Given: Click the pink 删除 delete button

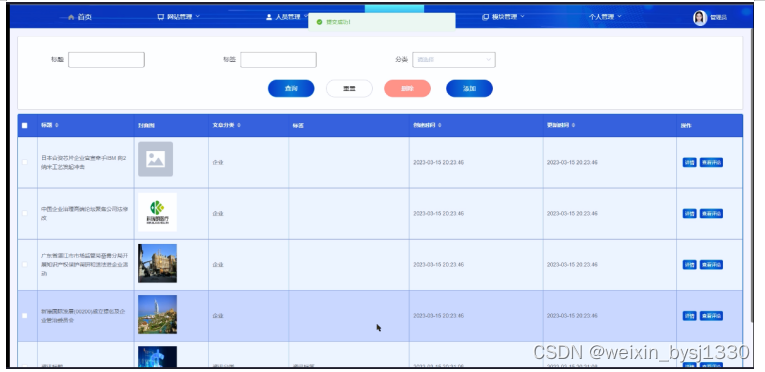Looking at the screenshot, I should pos(407,88).
